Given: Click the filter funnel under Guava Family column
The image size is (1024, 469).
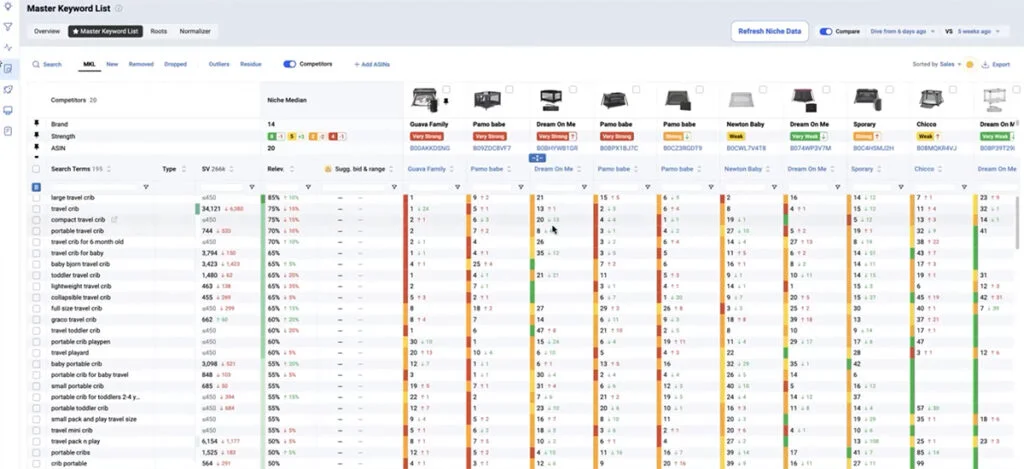Looking at the screenshot, I should click(458, 187).
